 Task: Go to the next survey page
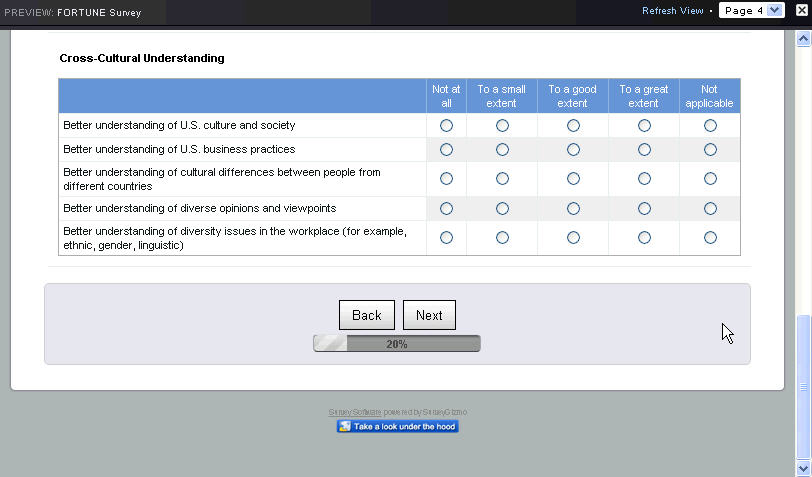(429, 315)
